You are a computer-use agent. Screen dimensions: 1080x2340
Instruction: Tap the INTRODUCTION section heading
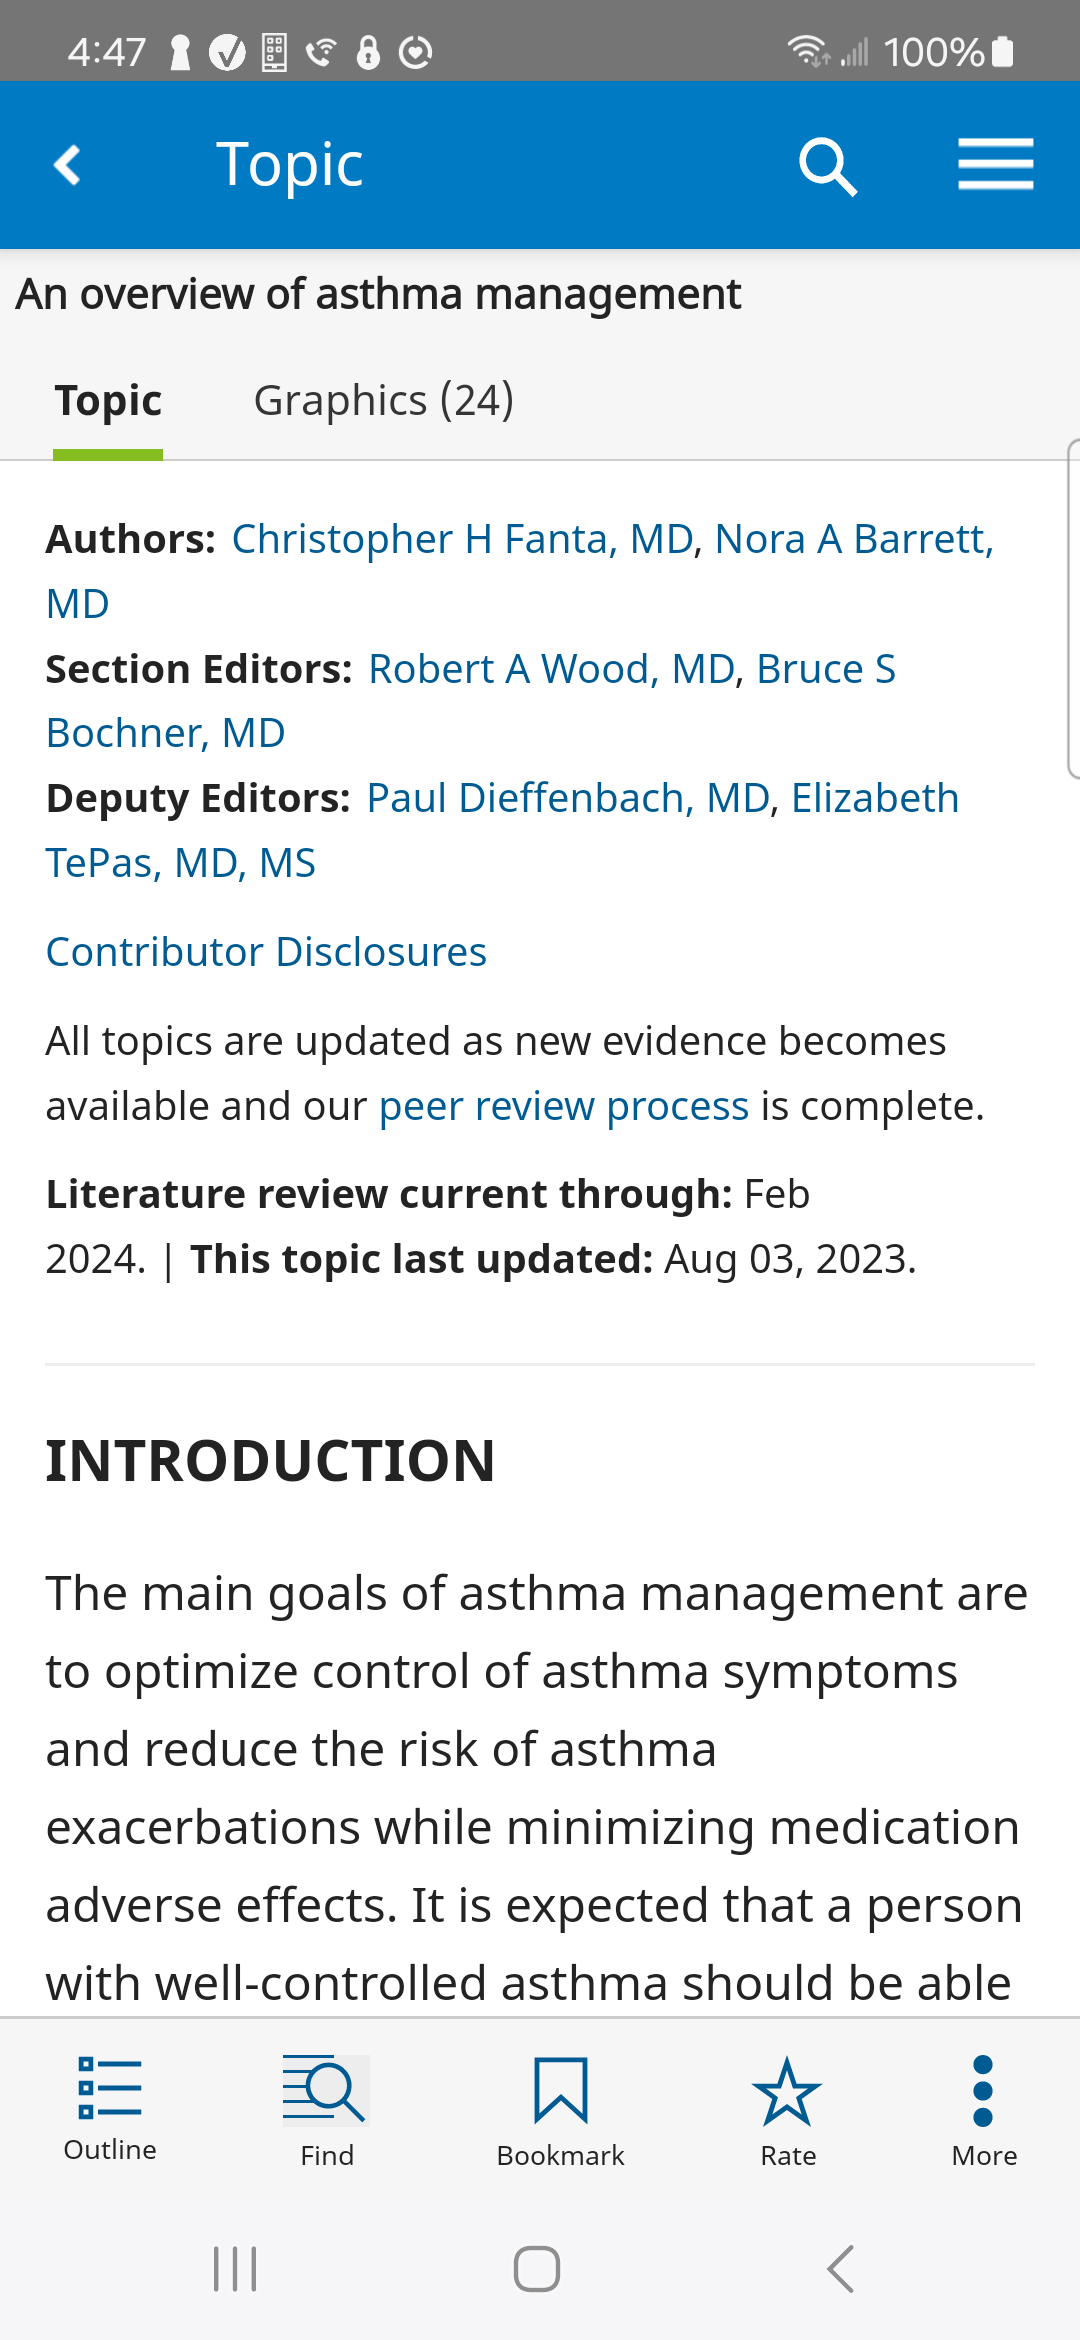270,1461
